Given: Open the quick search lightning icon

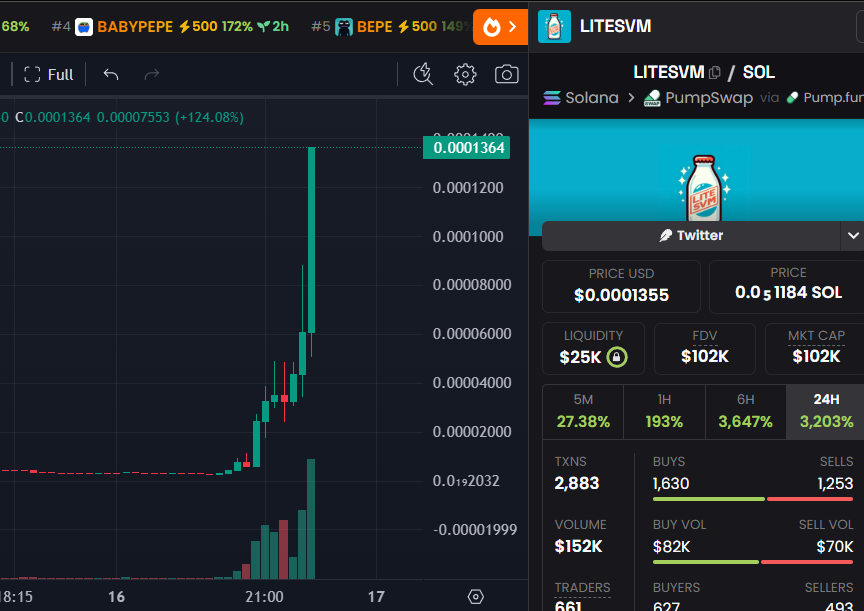Looking at the screenshot, I should tap(423, 74).
